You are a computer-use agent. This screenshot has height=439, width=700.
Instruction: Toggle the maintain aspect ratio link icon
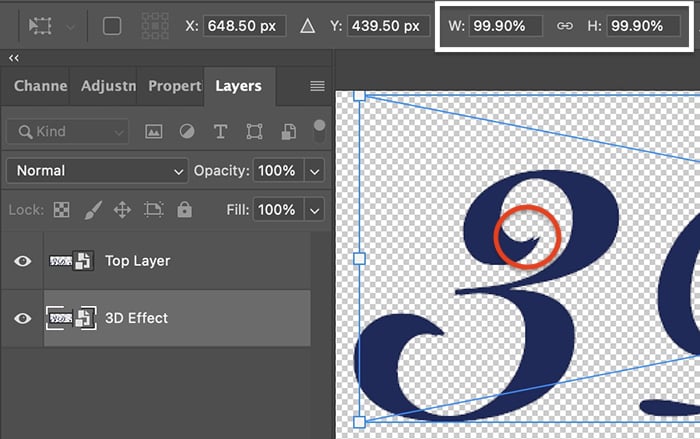click(x=565, y=26)
